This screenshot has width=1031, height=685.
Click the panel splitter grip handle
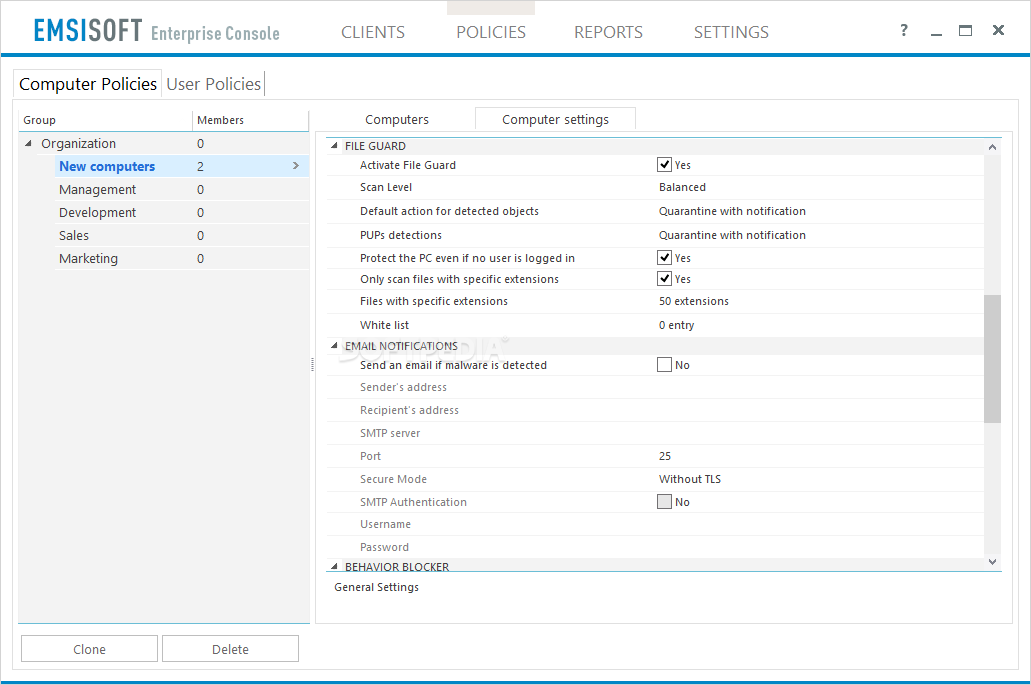(x=312, y=365)
